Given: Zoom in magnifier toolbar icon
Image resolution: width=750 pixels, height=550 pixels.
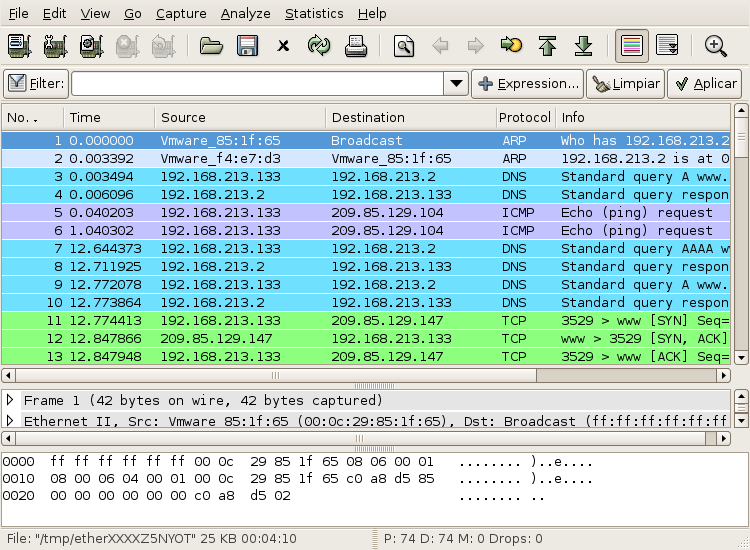Looking at the screenshot, I should click(x=716, y=46).
